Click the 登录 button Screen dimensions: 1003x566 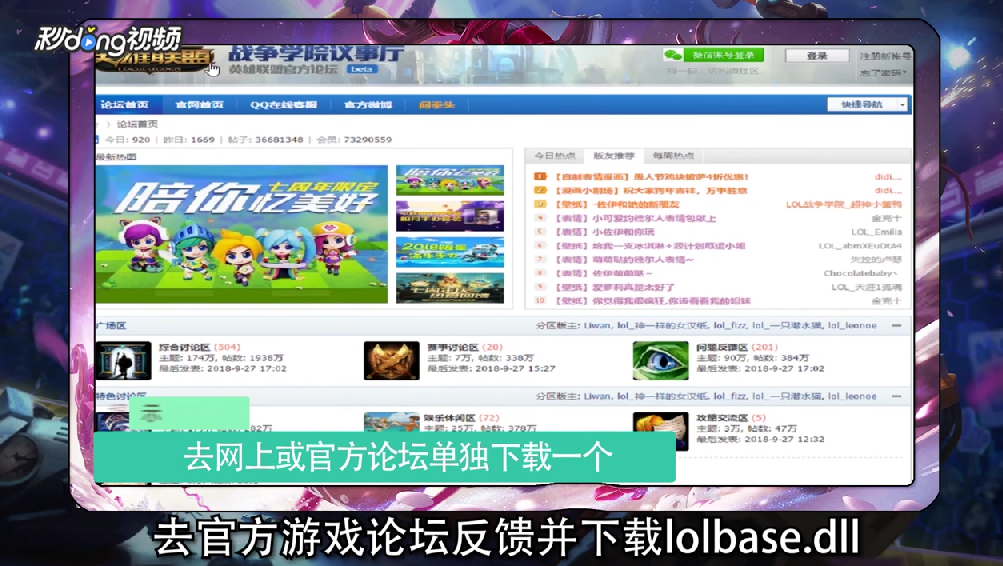point(817,56)
